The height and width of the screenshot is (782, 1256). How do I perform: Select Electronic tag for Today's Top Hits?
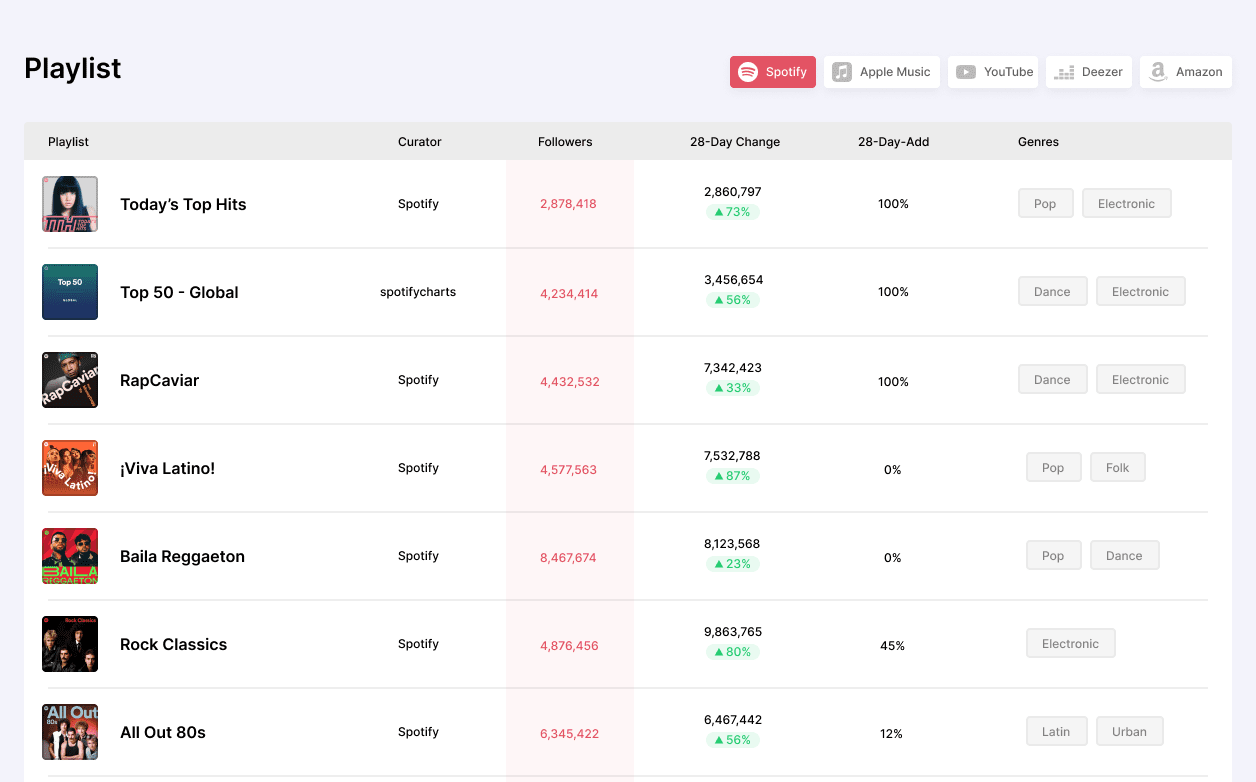click(1126, 204)
